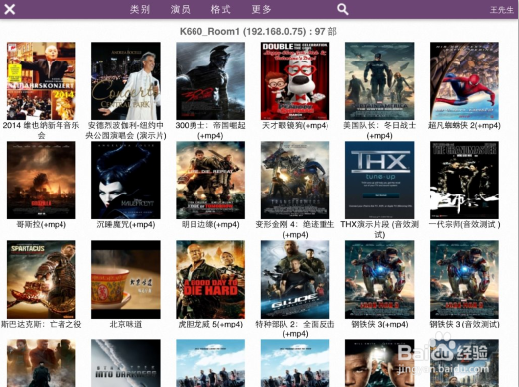This screenshot has width=519, height=387.
Task: Open the Edge of Tomorrow poster
Action: (210, 180)
